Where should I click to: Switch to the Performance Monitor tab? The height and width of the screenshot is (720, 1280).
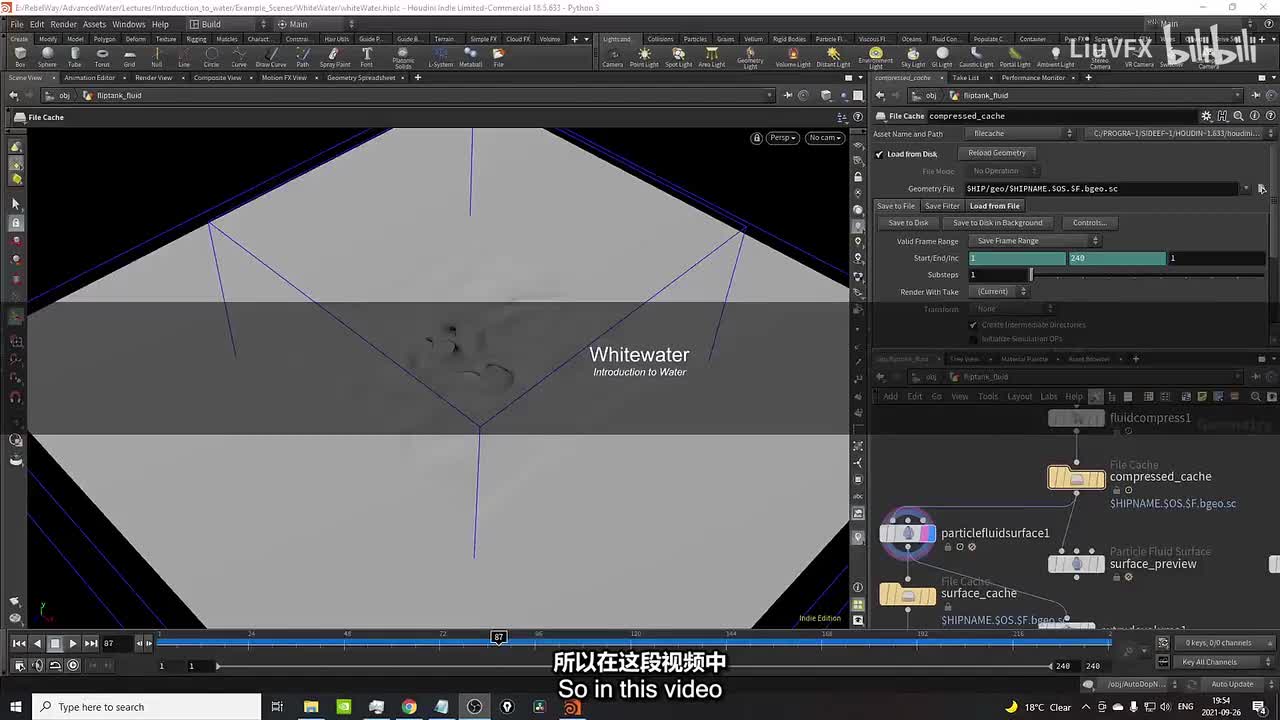[x=1033, y=77]
